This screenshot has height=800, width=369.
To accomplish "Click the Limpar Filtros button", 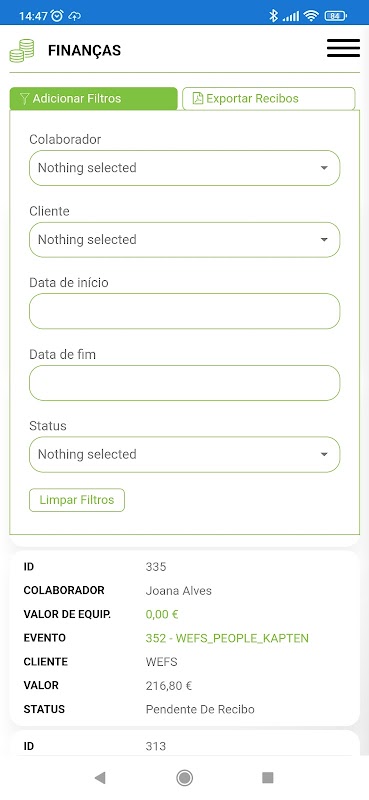I will pyautogui.click(x=77, y=500).
